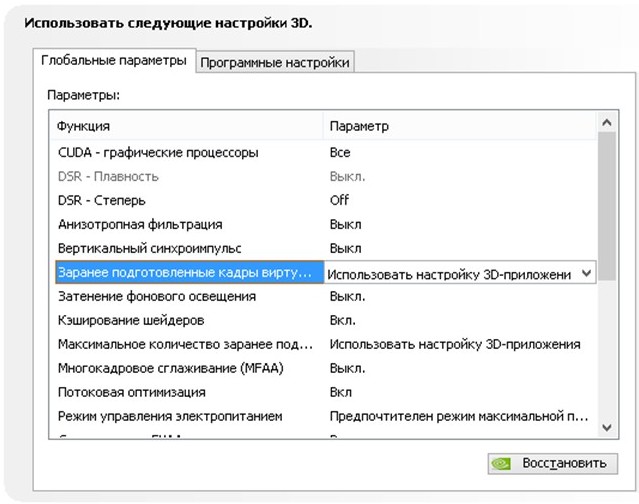The height and width of the screenshot is (504, 639).
Task: Open the dropdown arrow for Заранее подготовленные кадры
Action: 586,273
